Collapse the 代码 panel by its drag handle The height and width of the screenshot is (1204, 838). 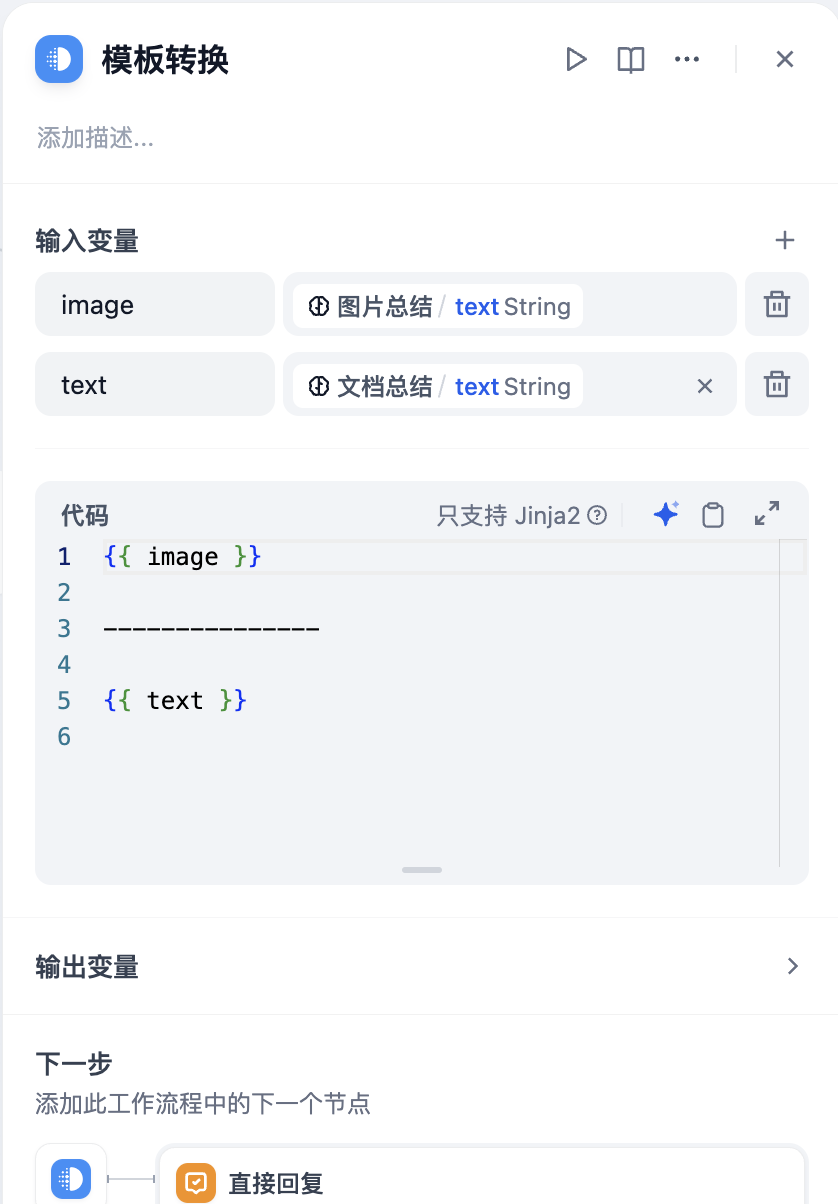point(421,869)
